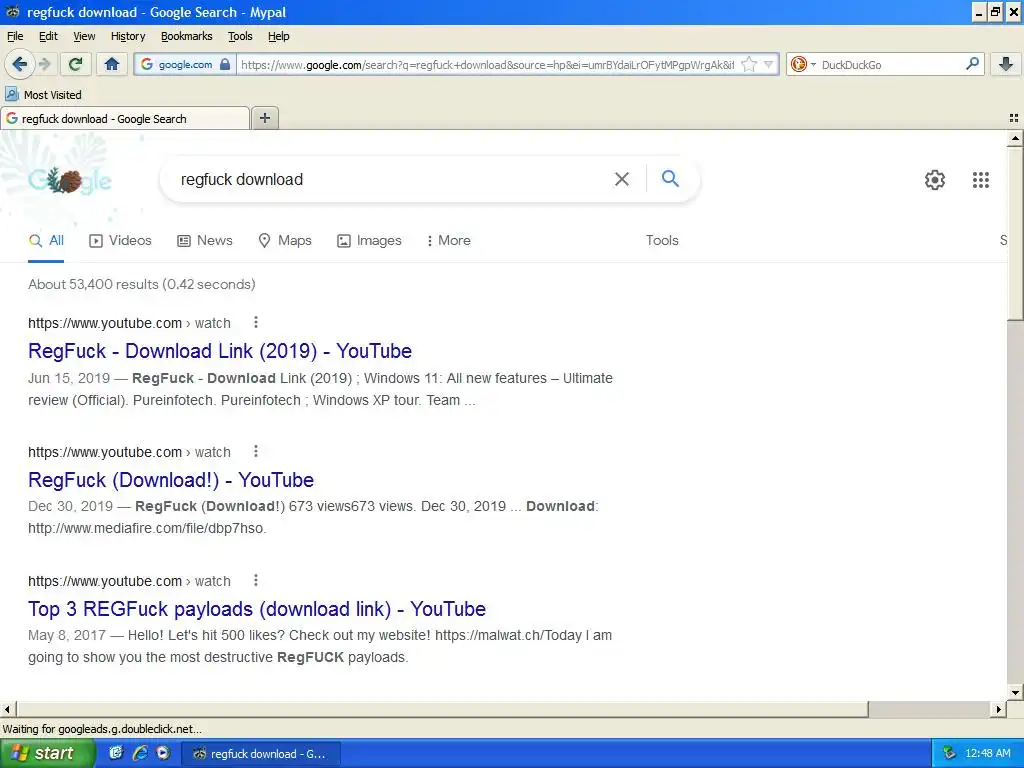Go back with the Back arrow button

[x=19, y=64]
